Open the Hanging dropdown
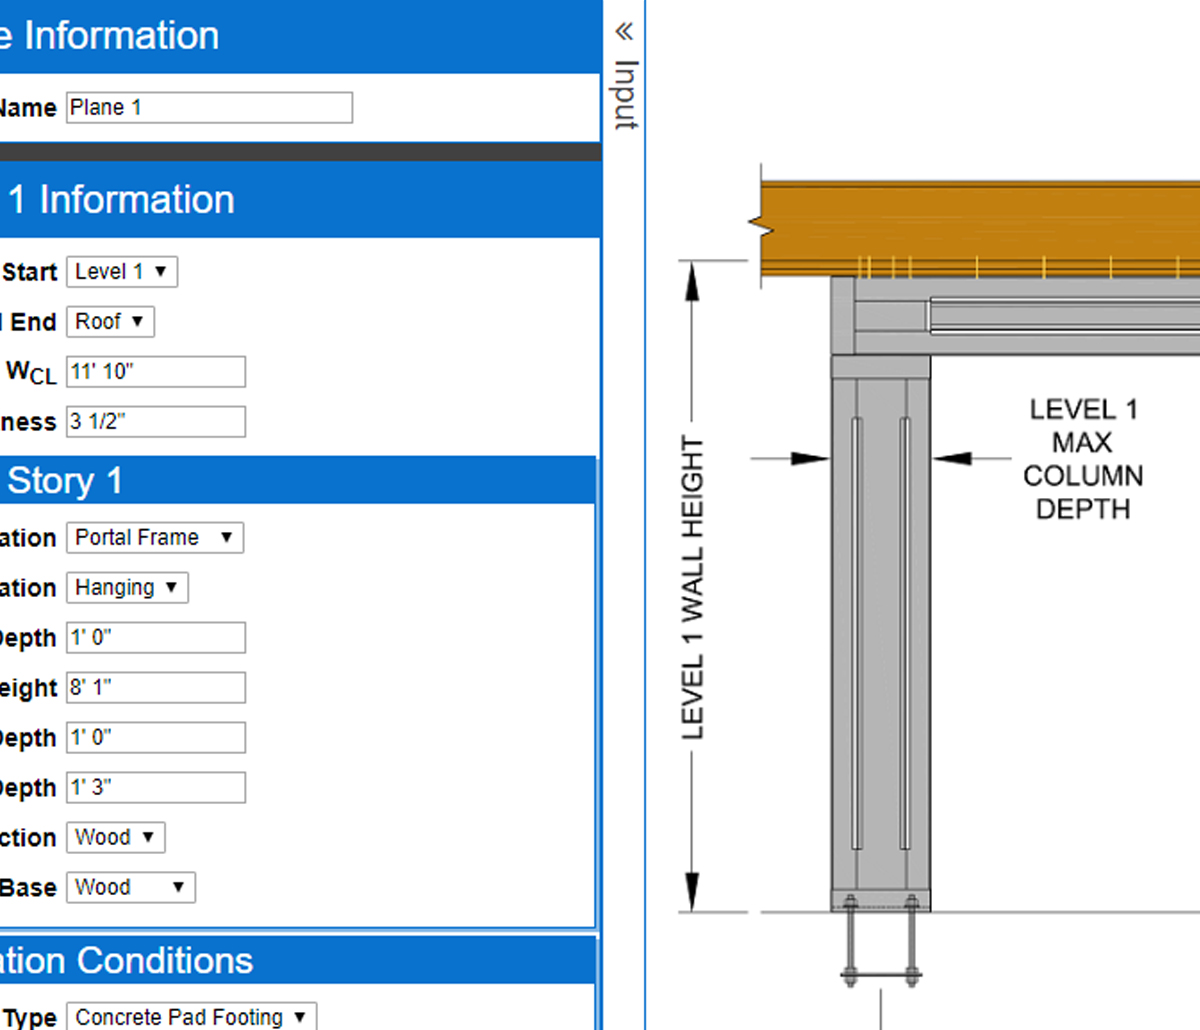Screen dimensions: 1200x1030 pos(126,587)
